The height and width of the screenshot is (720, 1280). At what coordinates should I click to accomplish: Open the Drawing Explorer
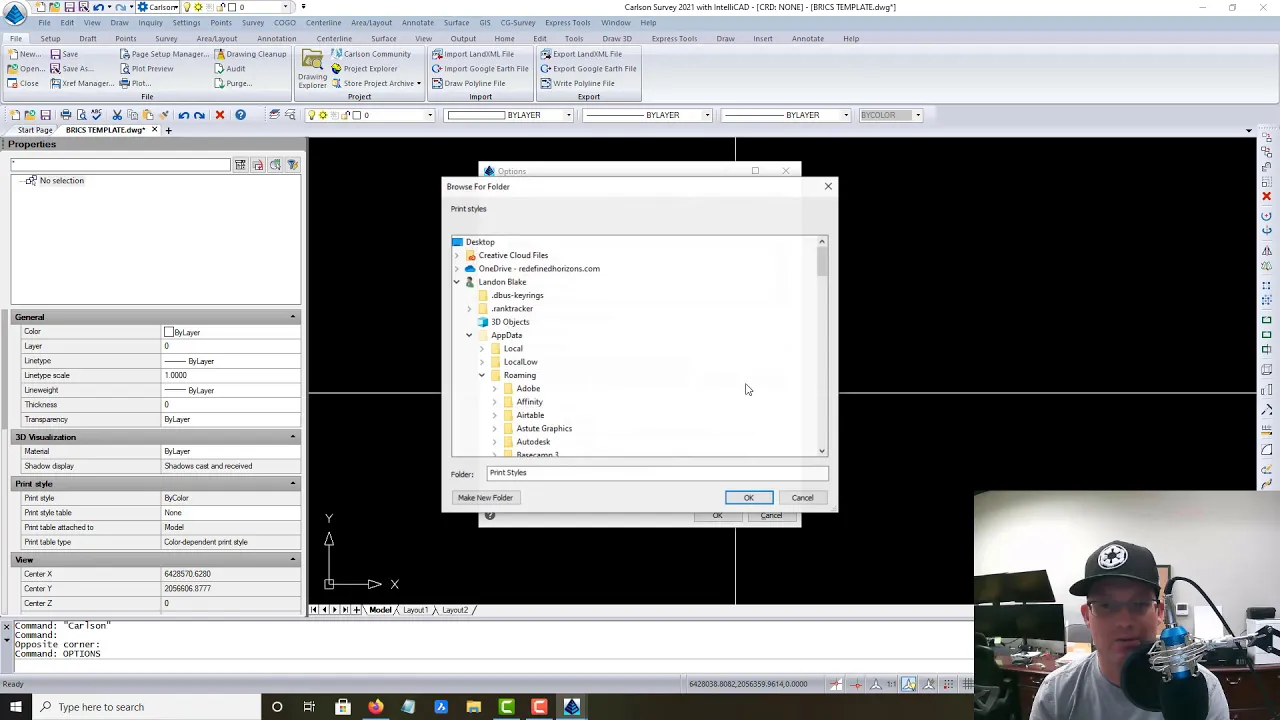[x=312, y=69]
